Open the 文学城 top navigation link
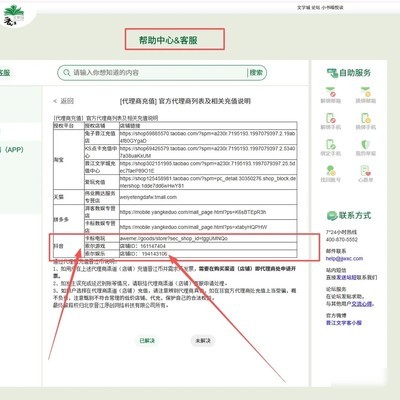 pyautogui.click(x=303, y=7)
